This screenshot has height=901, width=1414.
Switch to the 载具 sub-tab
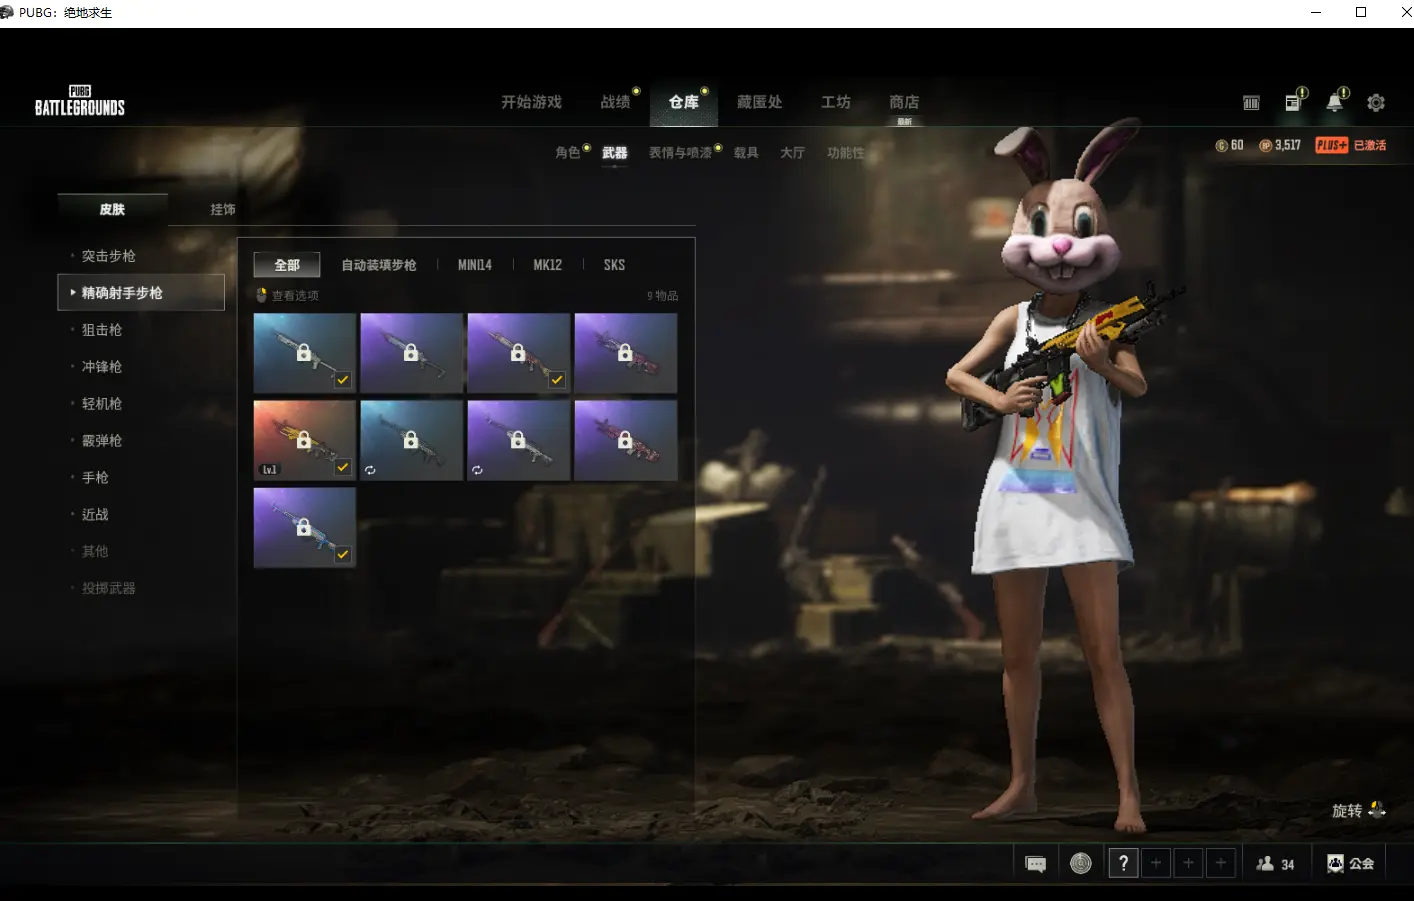click(746, 153)
